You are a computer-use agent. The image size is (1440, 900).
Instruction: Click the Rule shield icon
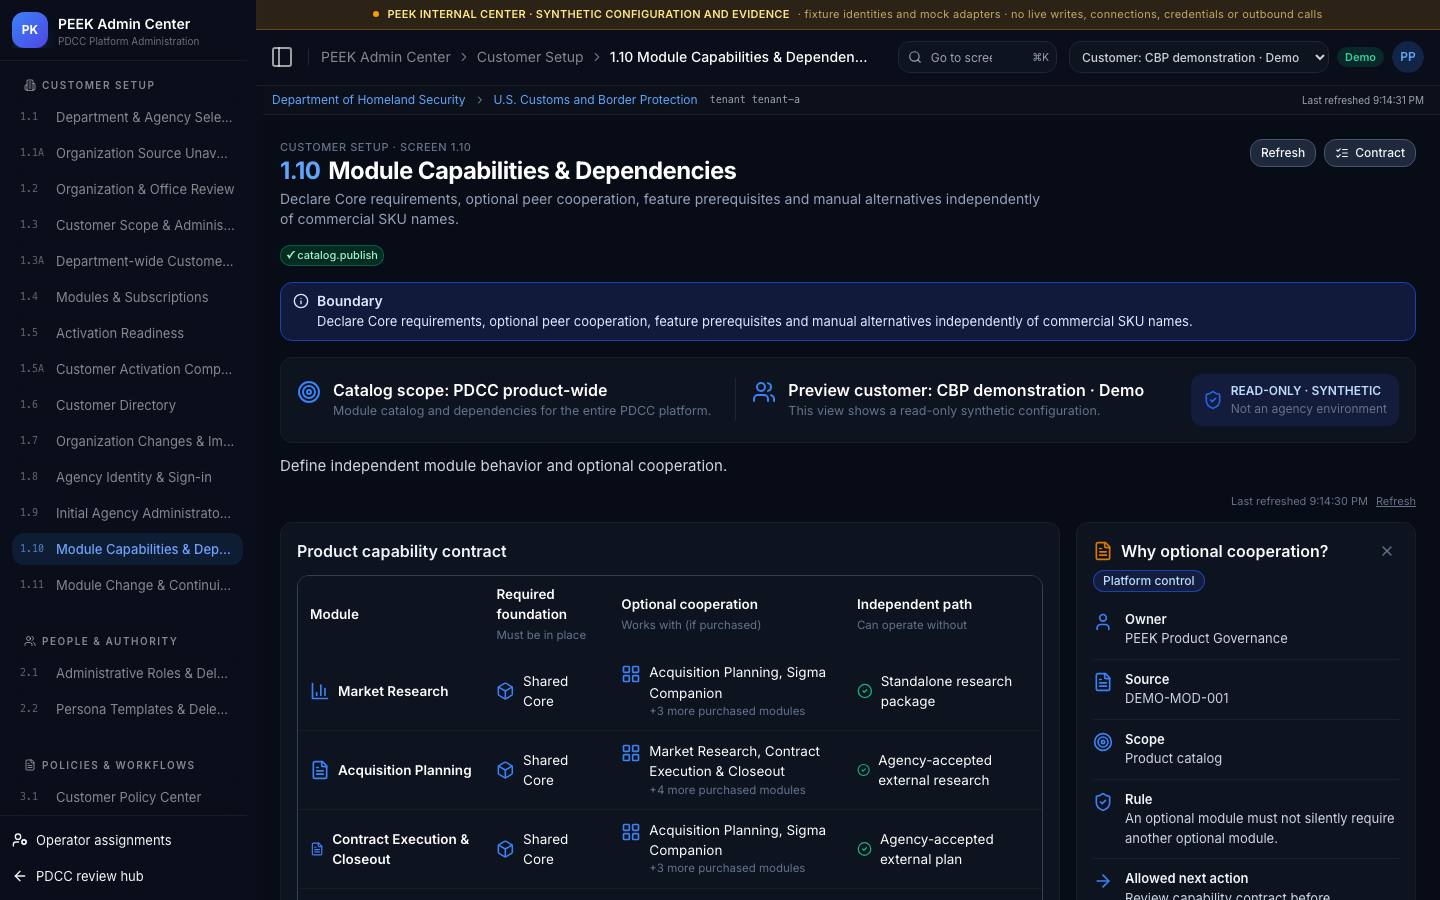(x=1103, y=802)
